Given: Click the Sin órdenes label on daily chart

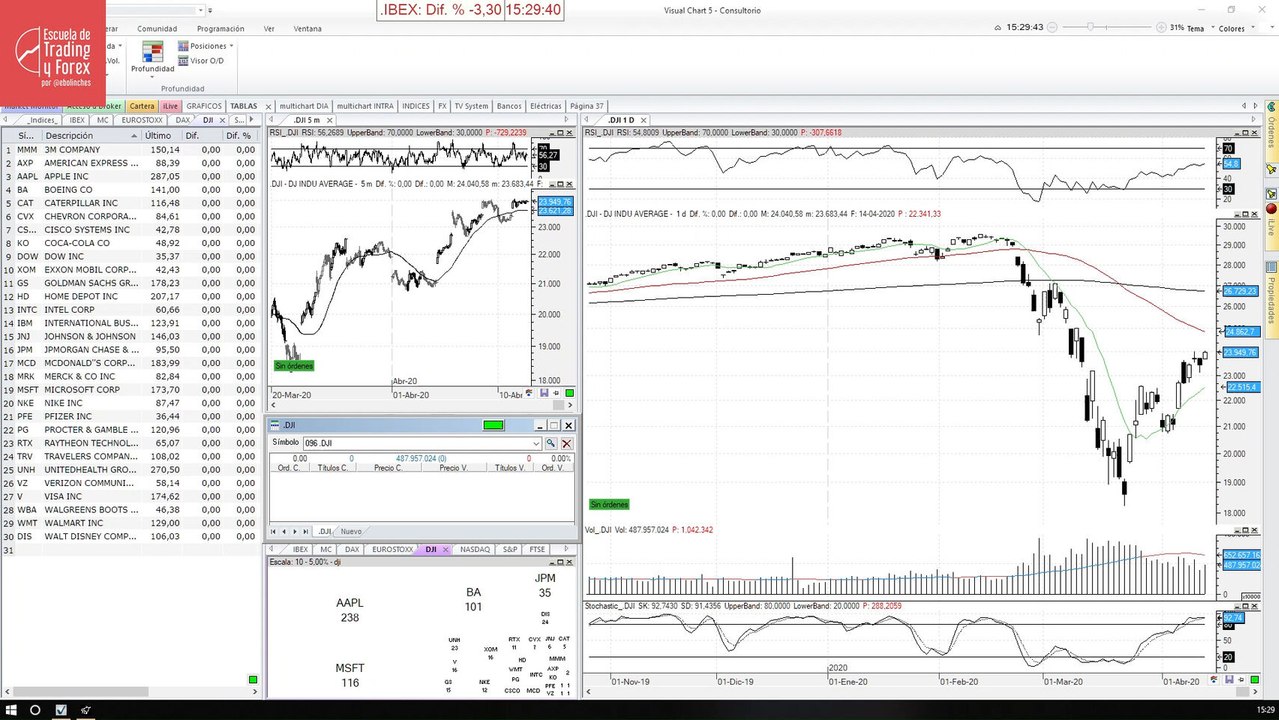Looking at the screenshot, I should [609, 504].
